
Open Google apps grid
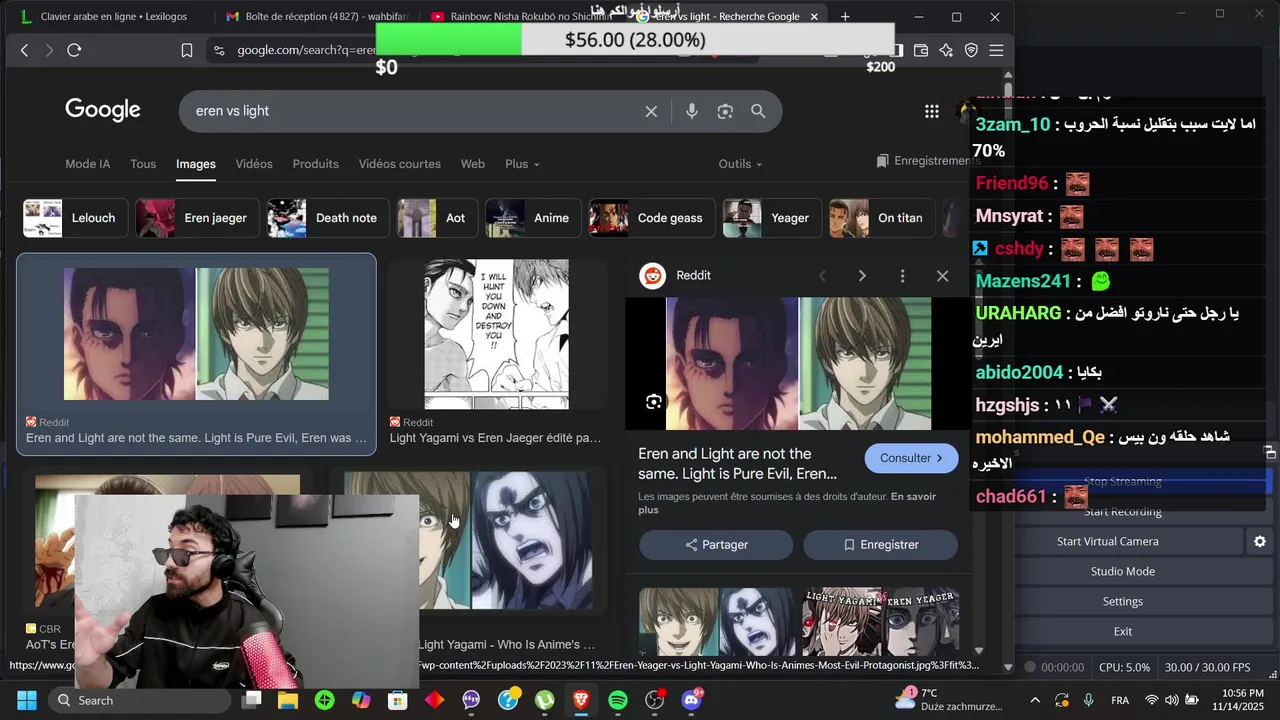tap(931, 111)
